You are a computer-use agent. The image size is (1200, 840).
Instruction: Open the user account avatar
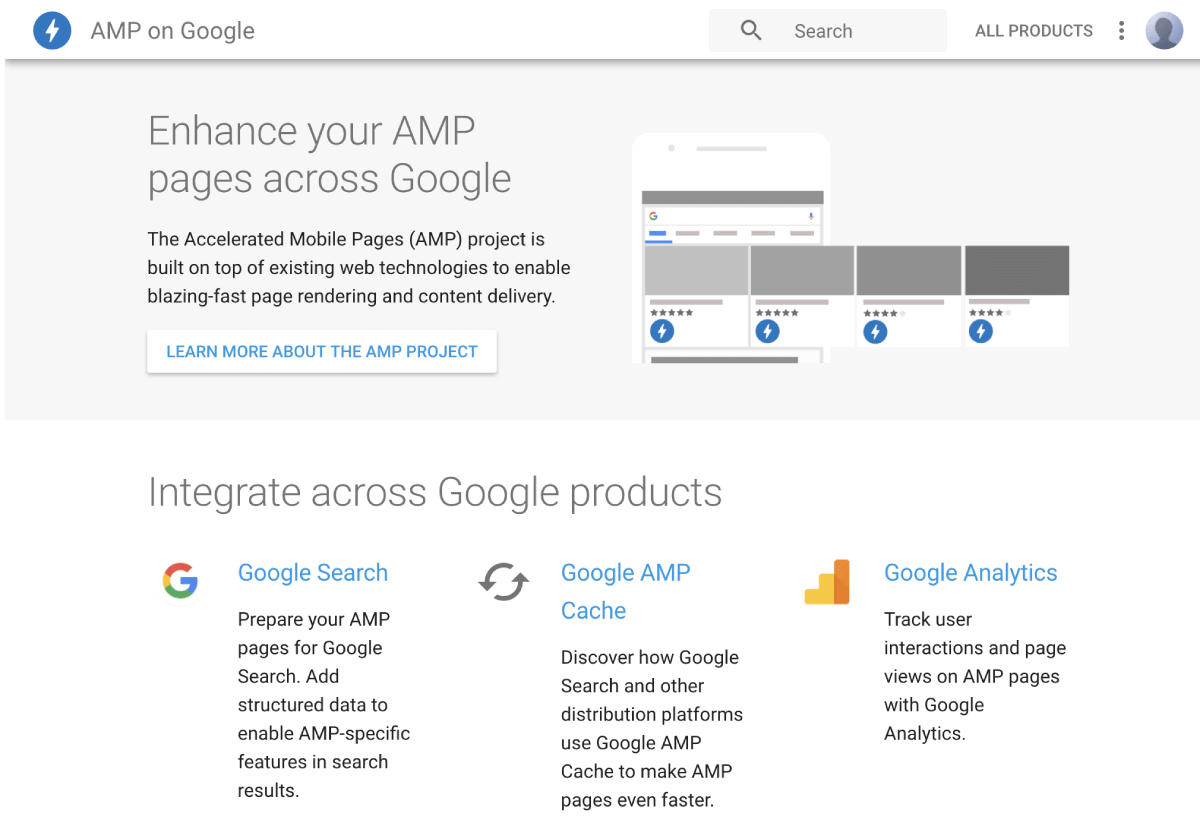[x=1164, y=31]
